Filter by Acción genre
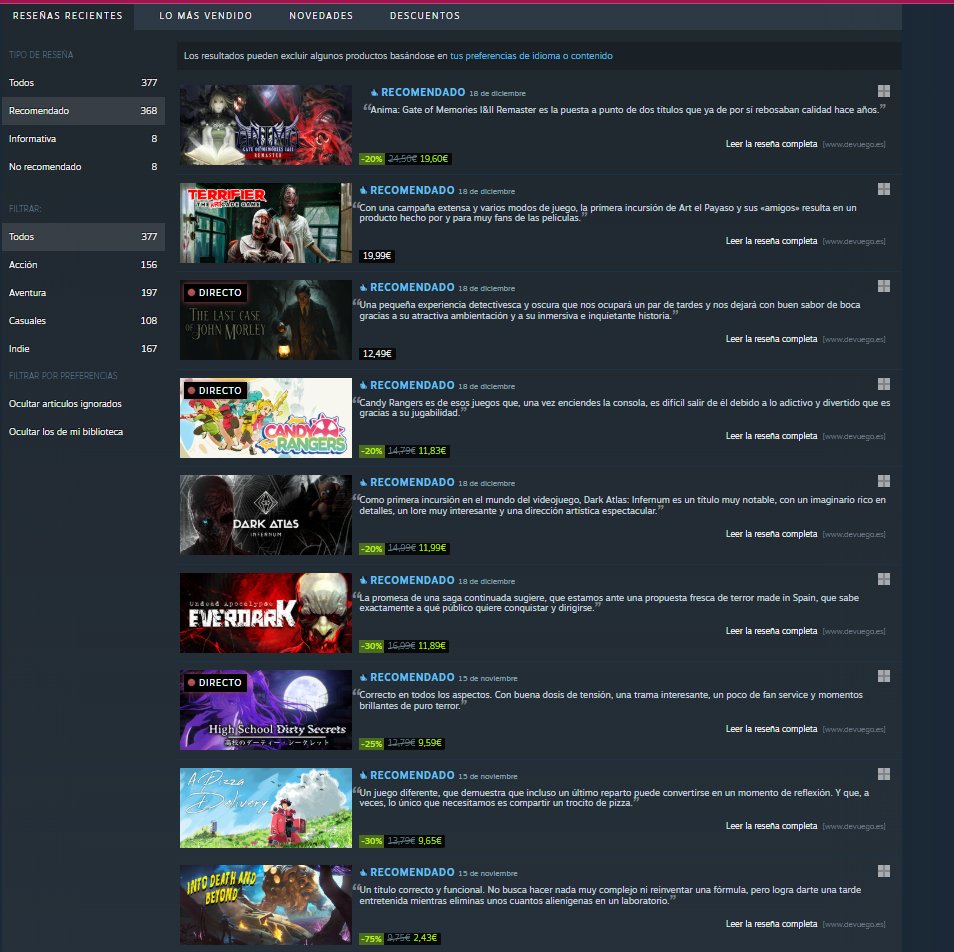 [x=83, y=265]
